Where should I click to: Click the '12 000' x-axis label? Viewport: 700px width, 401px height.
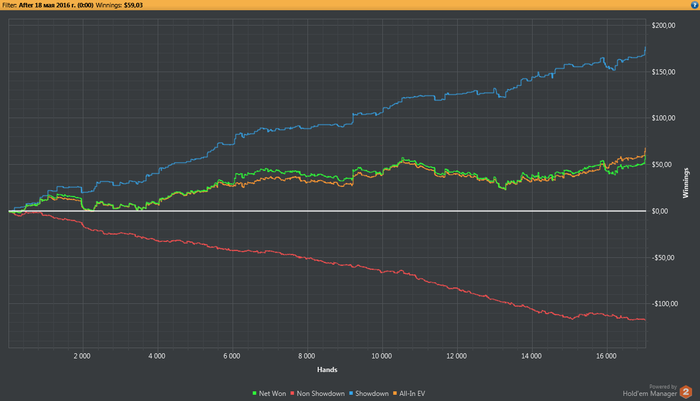(456, 356)
